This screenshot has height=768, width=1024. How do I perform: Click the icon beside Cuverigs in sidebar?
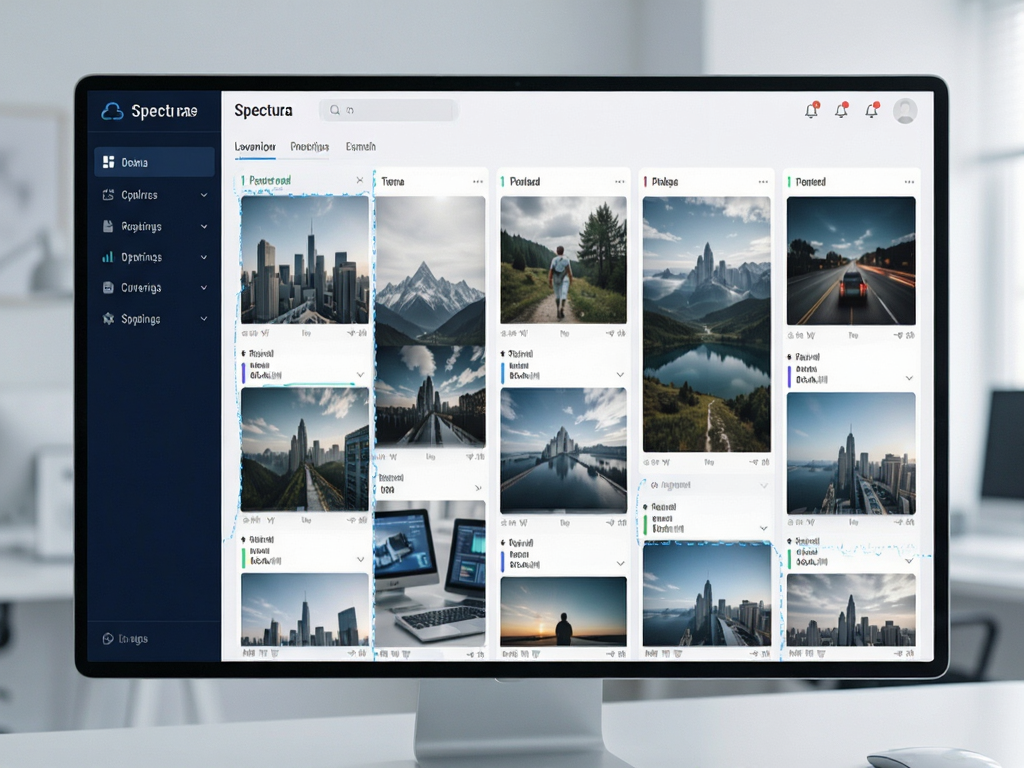tap(108, 287)
